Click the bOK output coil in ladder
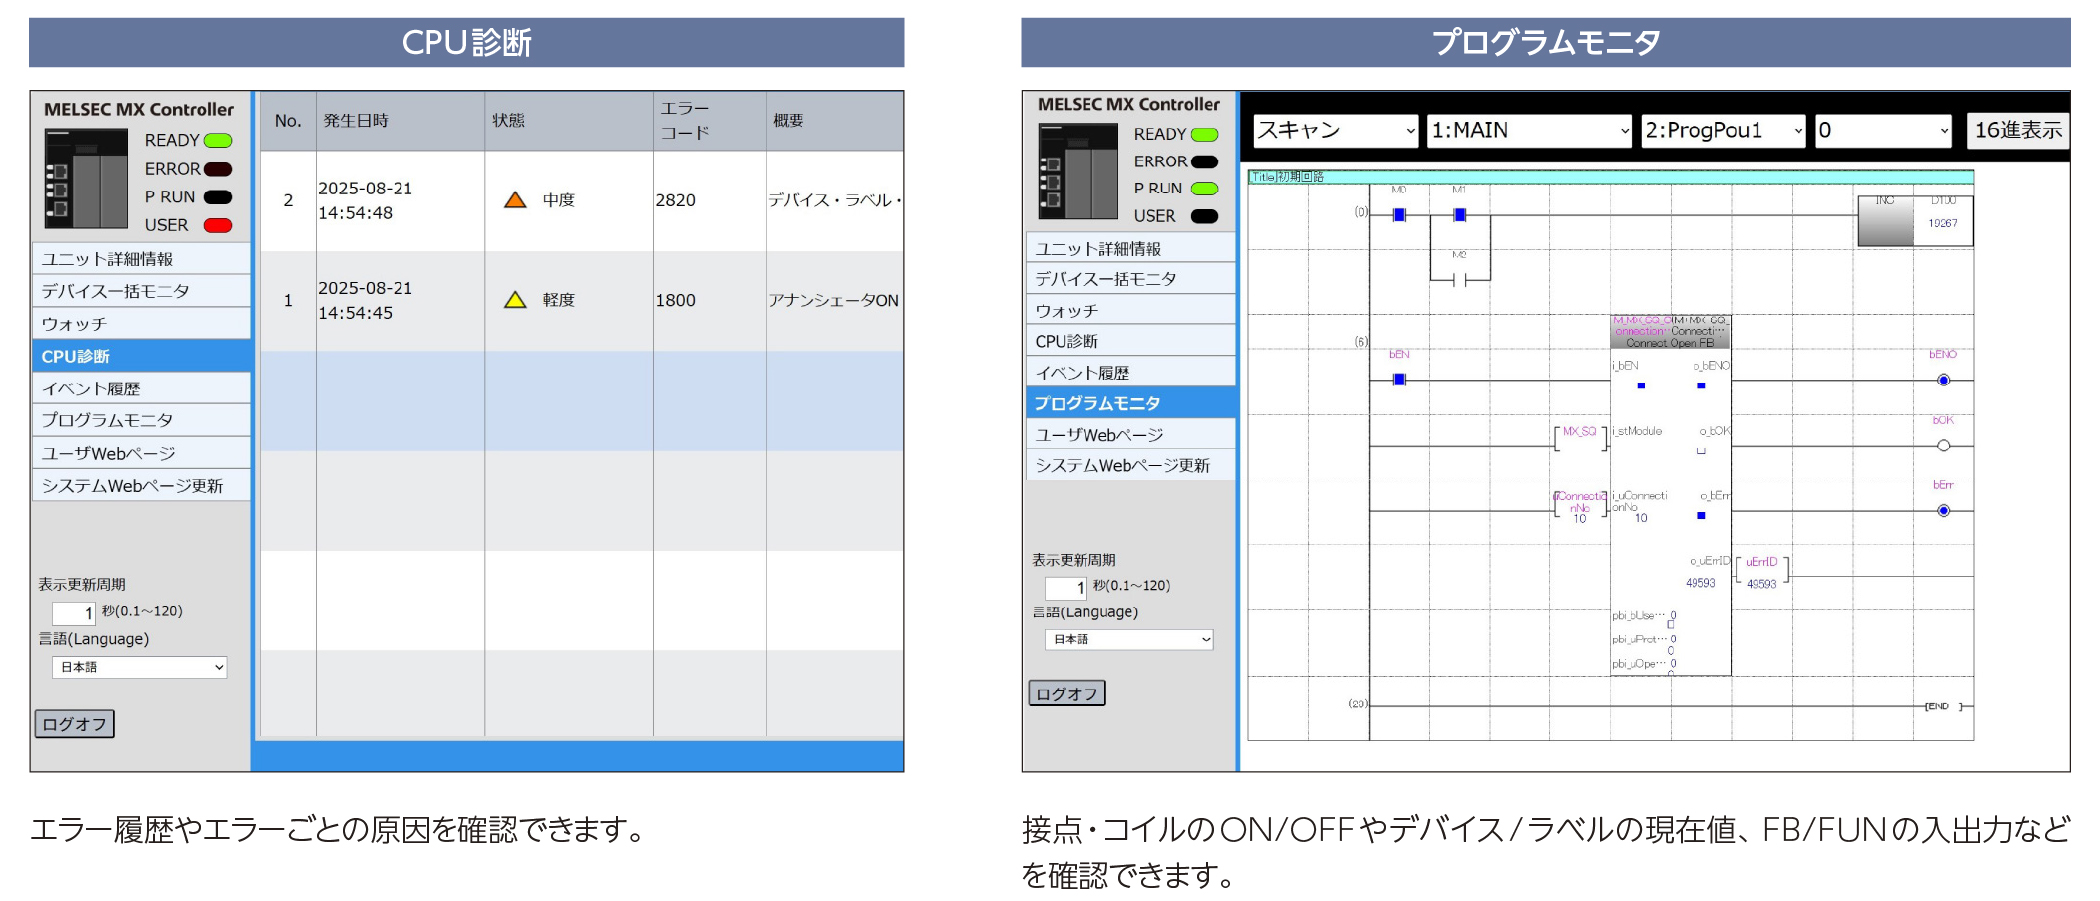2100x901 pixels. [x=1943, y=446]
